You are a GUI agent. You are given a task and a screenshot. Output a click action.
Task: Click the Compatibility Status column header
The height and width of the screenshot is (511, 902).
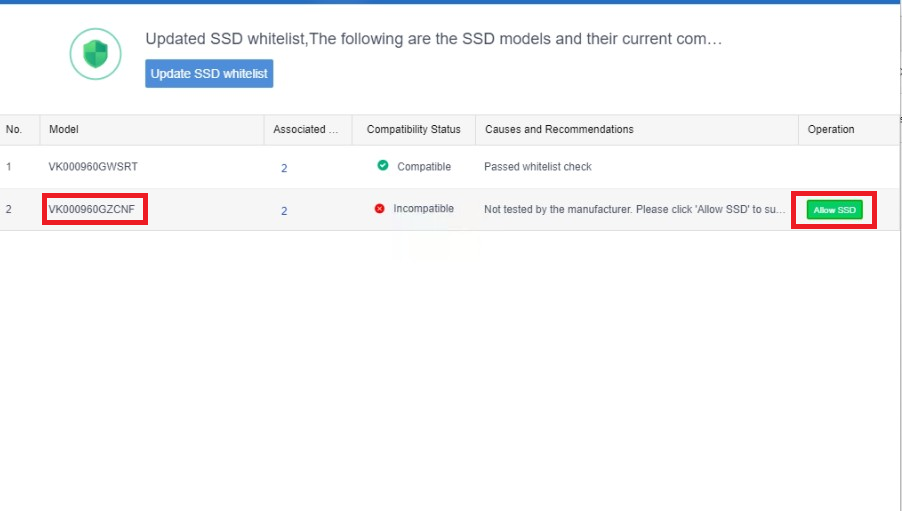(x=413, y=129)
